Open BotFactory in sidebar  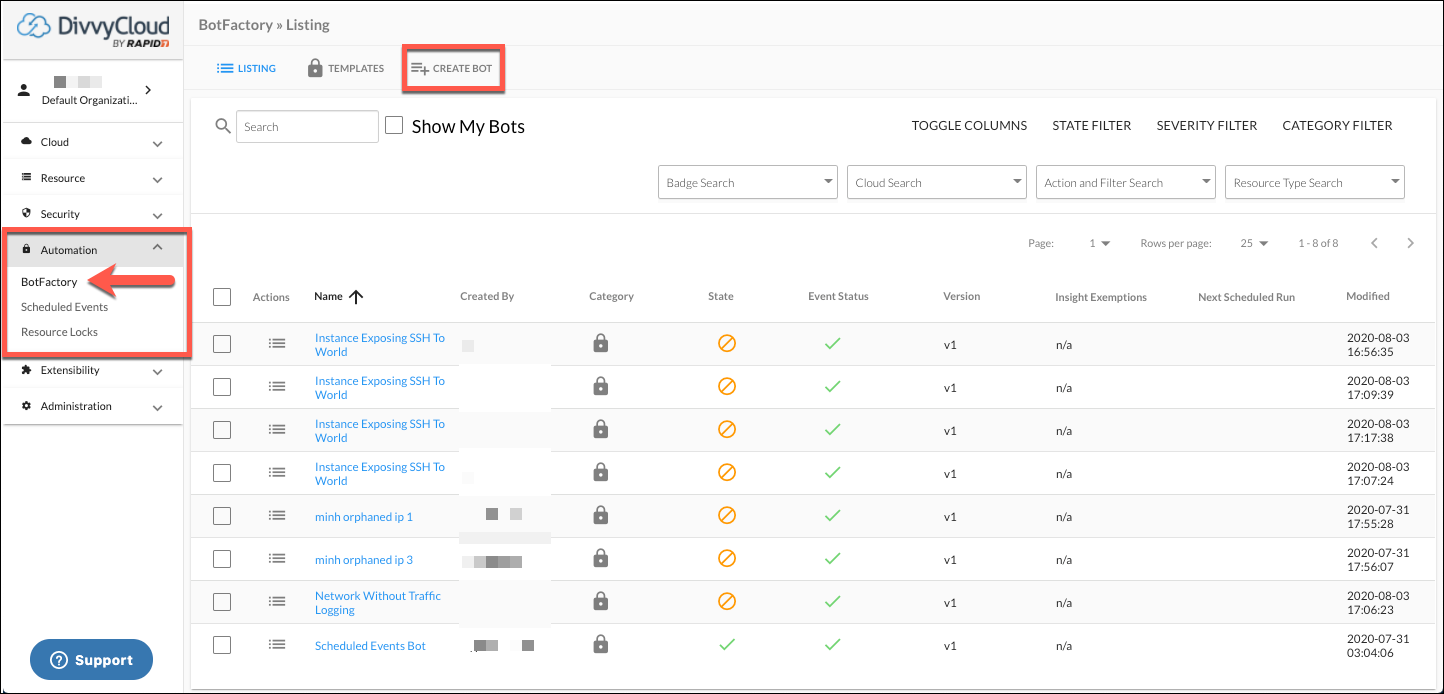pyautogui.click(x=49, y=282)
